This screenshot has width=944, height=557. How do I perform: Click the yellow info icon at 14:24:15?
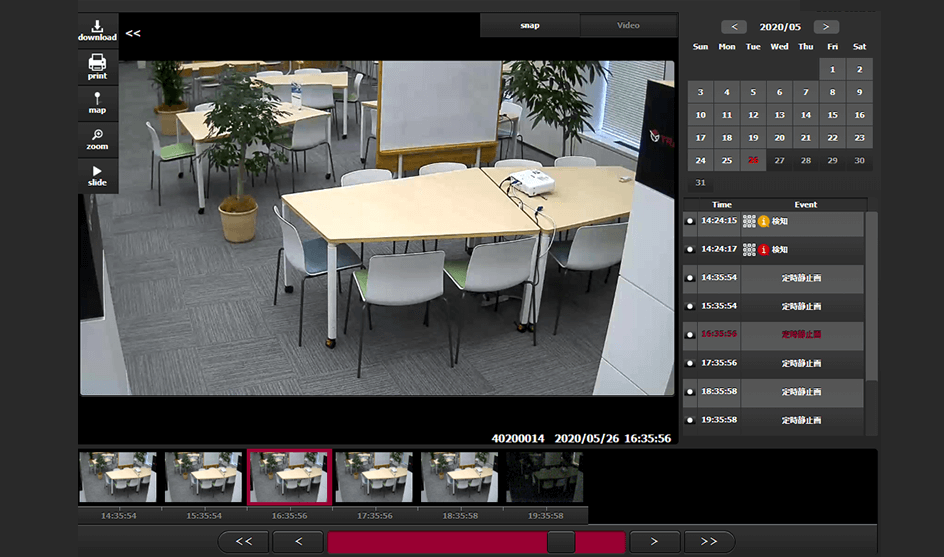(x=764, y=221)
